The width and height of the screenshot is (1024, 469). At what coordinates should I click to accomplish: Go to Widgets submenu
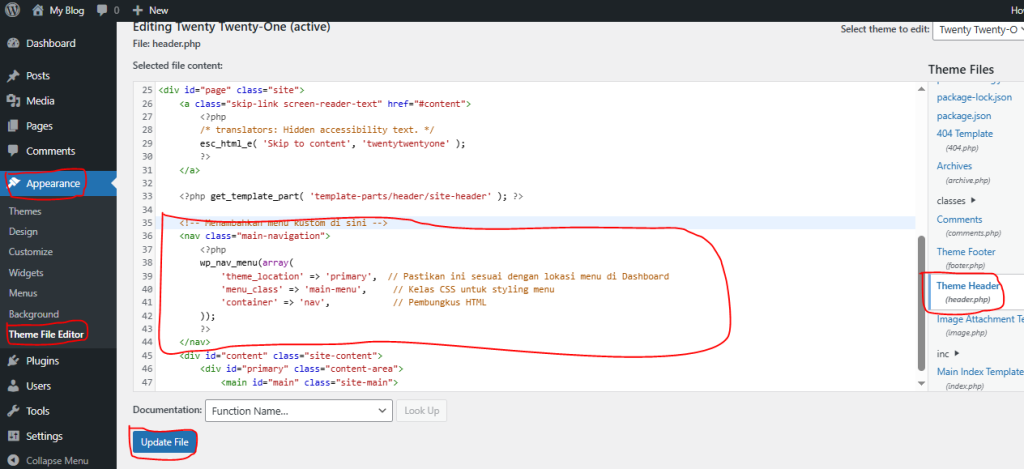pos(27,272)
